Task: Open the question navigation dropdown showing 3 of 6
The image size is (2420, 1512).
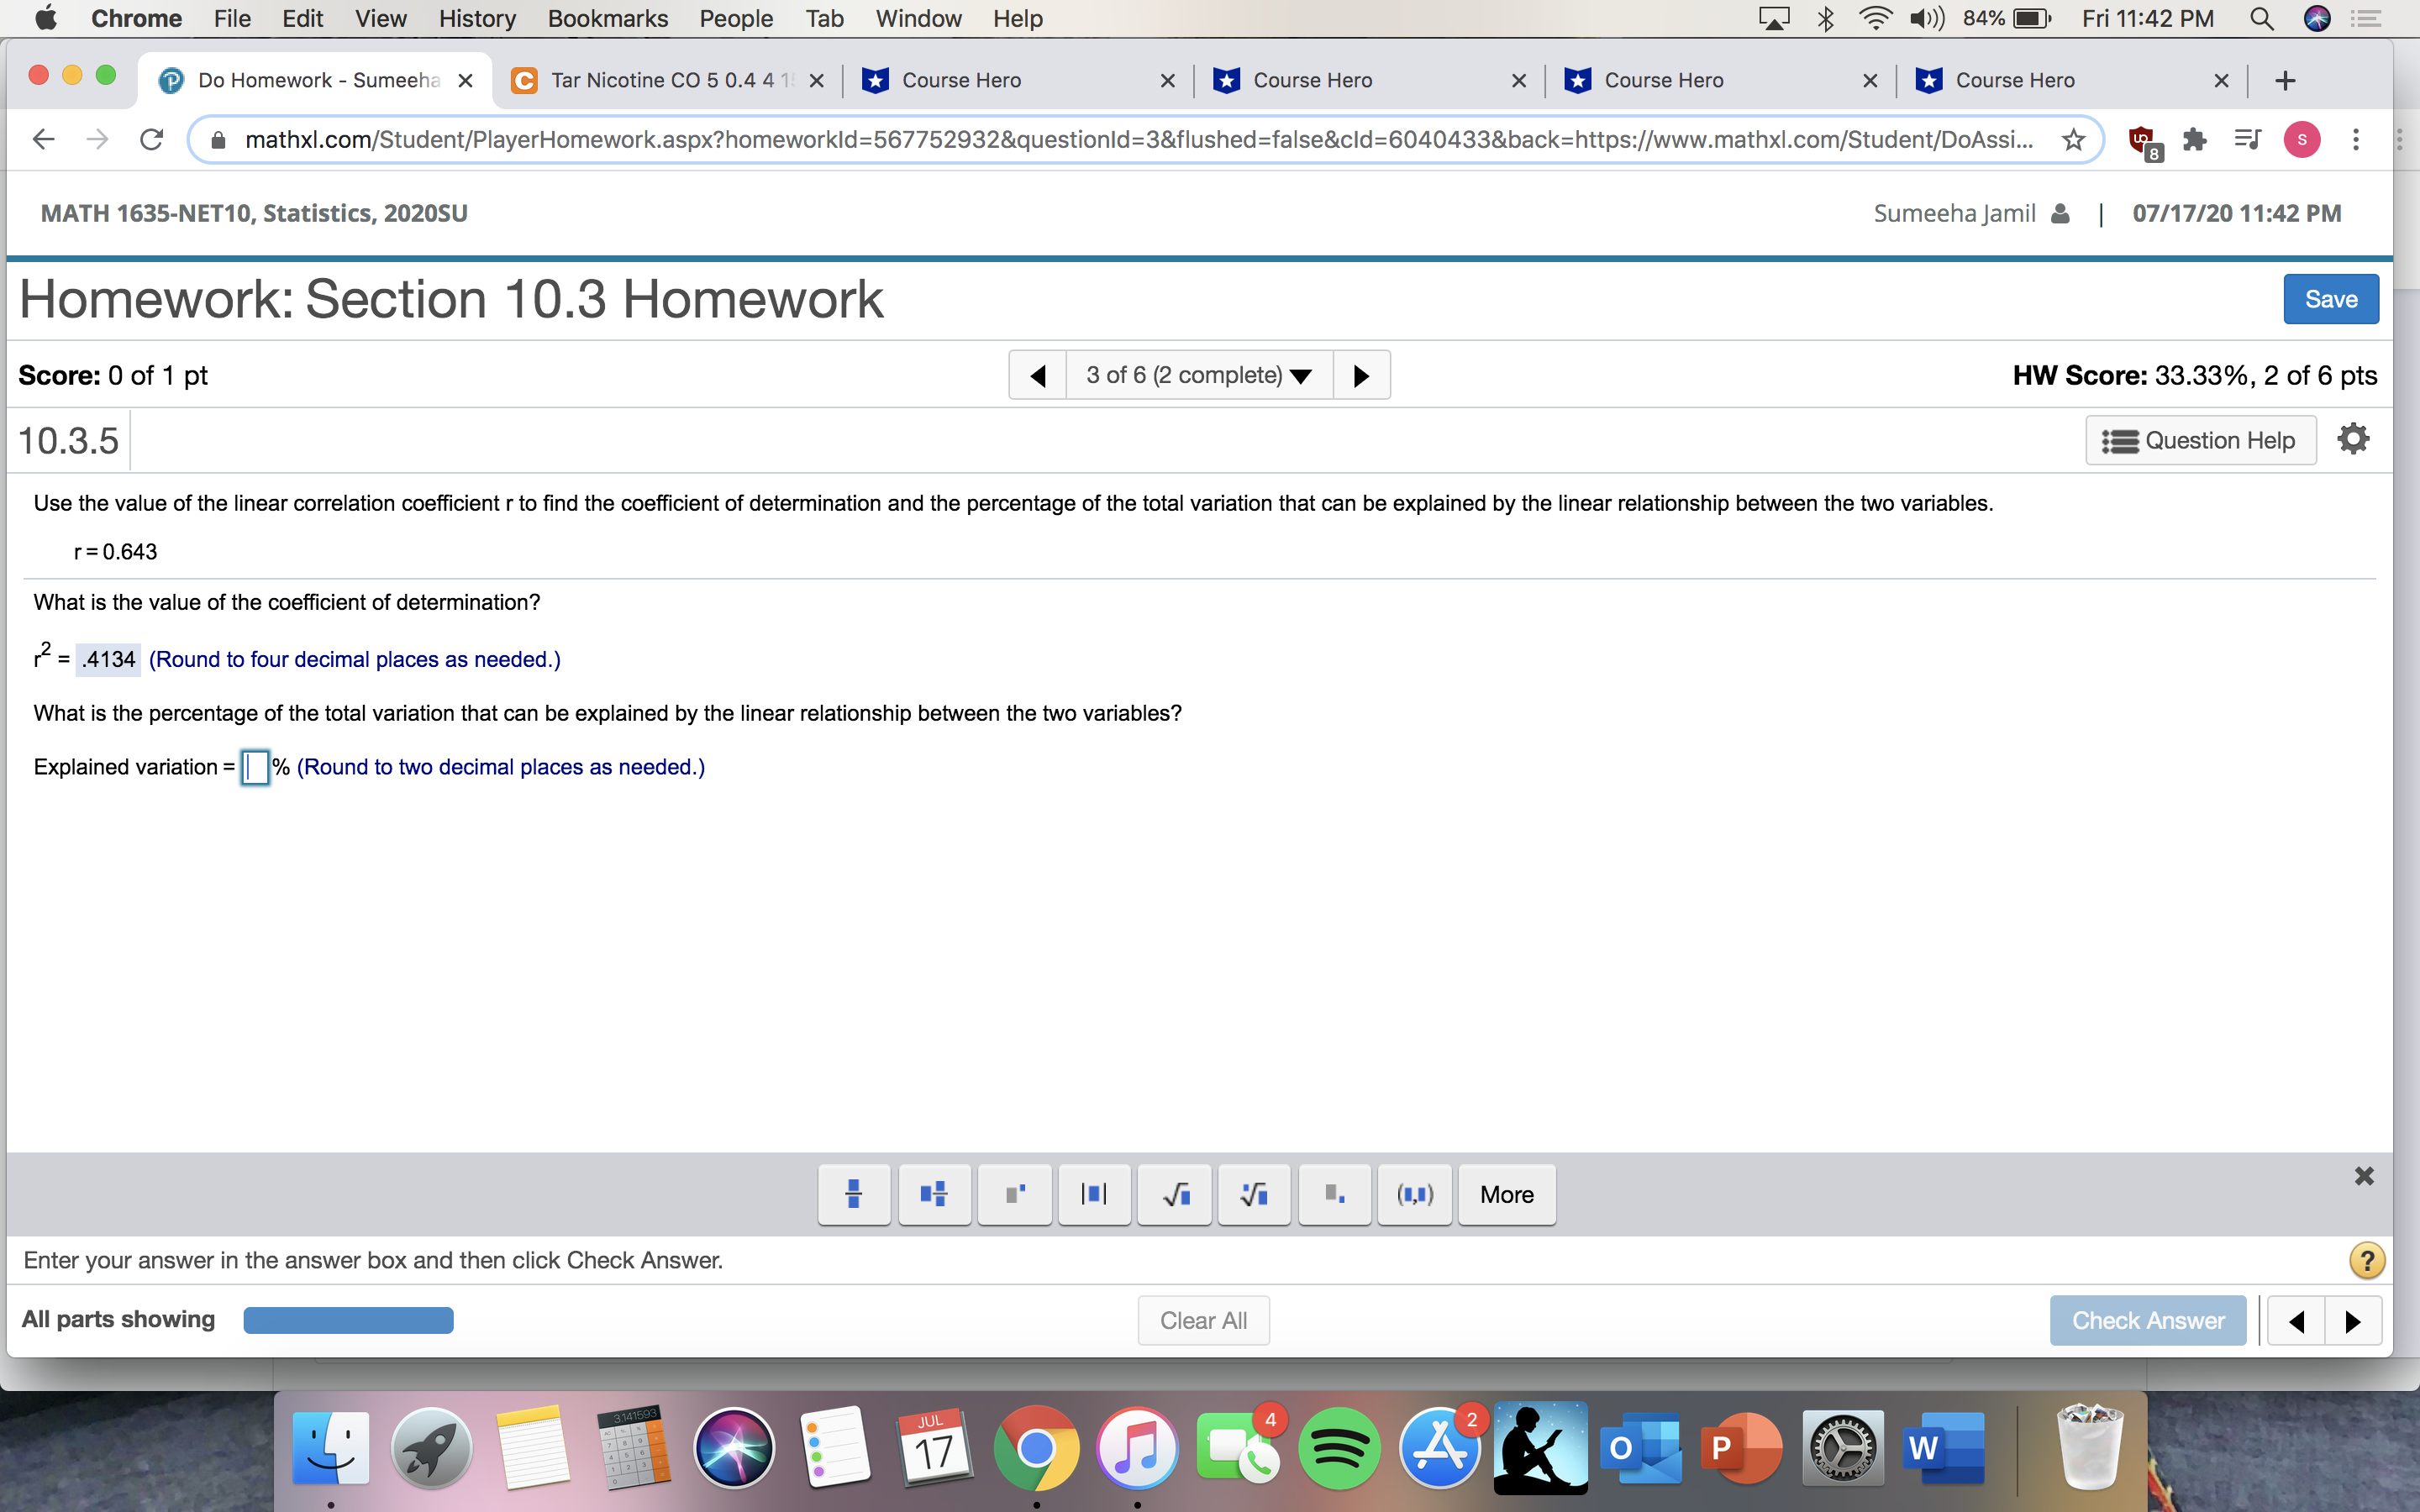Action: point(1199,374)
